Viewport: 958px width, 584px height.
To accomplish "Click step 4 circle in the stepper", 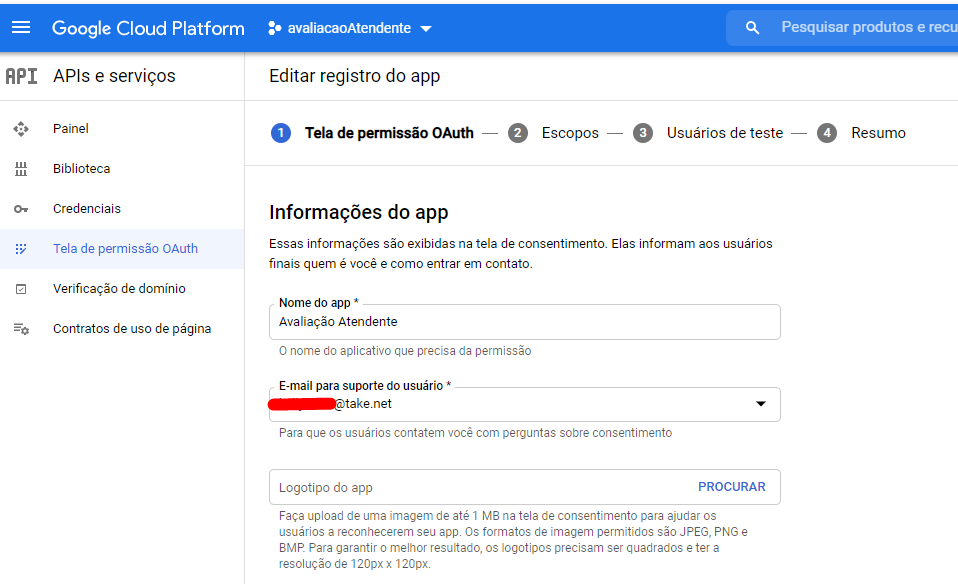I will [x=827, y=133].
